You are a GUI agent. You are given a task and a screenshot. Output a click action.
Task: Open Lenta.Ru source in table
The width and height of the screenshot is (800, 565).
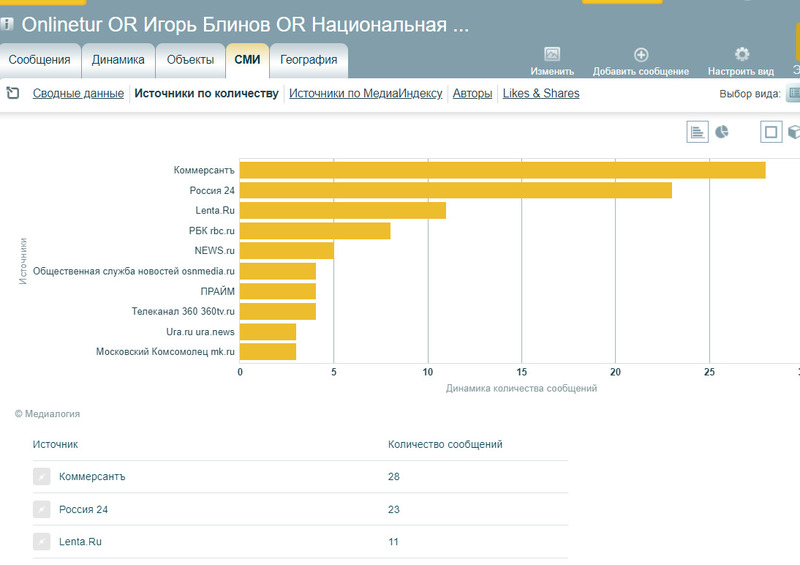pos(80,542)
